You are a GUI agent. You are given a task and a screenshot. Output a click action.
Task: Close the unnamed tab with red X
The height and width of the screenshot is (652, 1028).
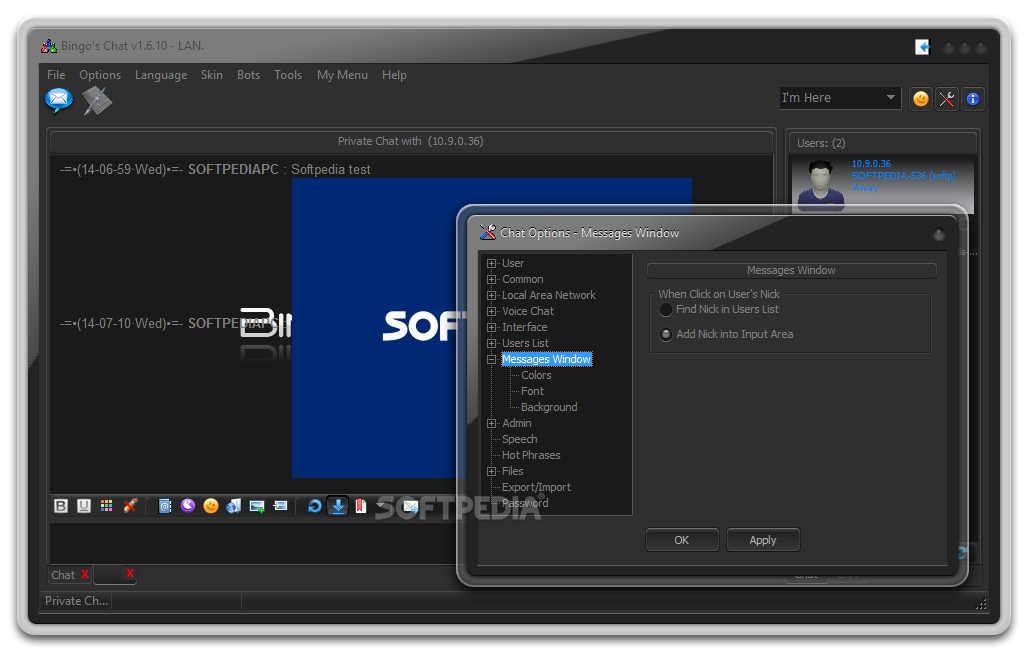click(x=130, y=573)
